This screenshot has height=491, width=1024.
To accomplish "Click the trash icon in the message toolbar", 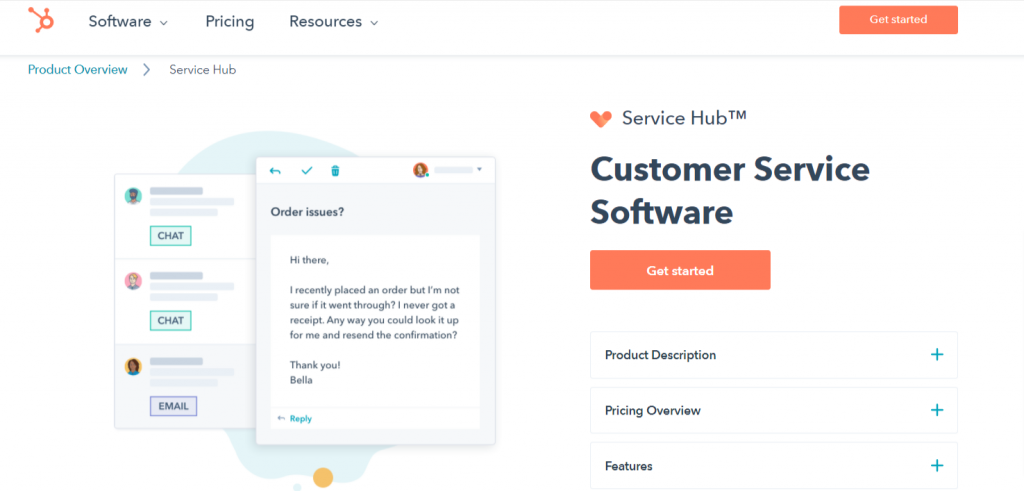I will [x=336, y=171].
